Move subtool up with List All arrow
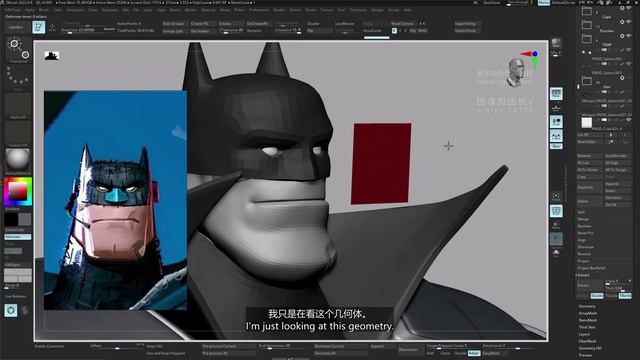Viewport: 640px width, 360px height. (x=611, y=135)
